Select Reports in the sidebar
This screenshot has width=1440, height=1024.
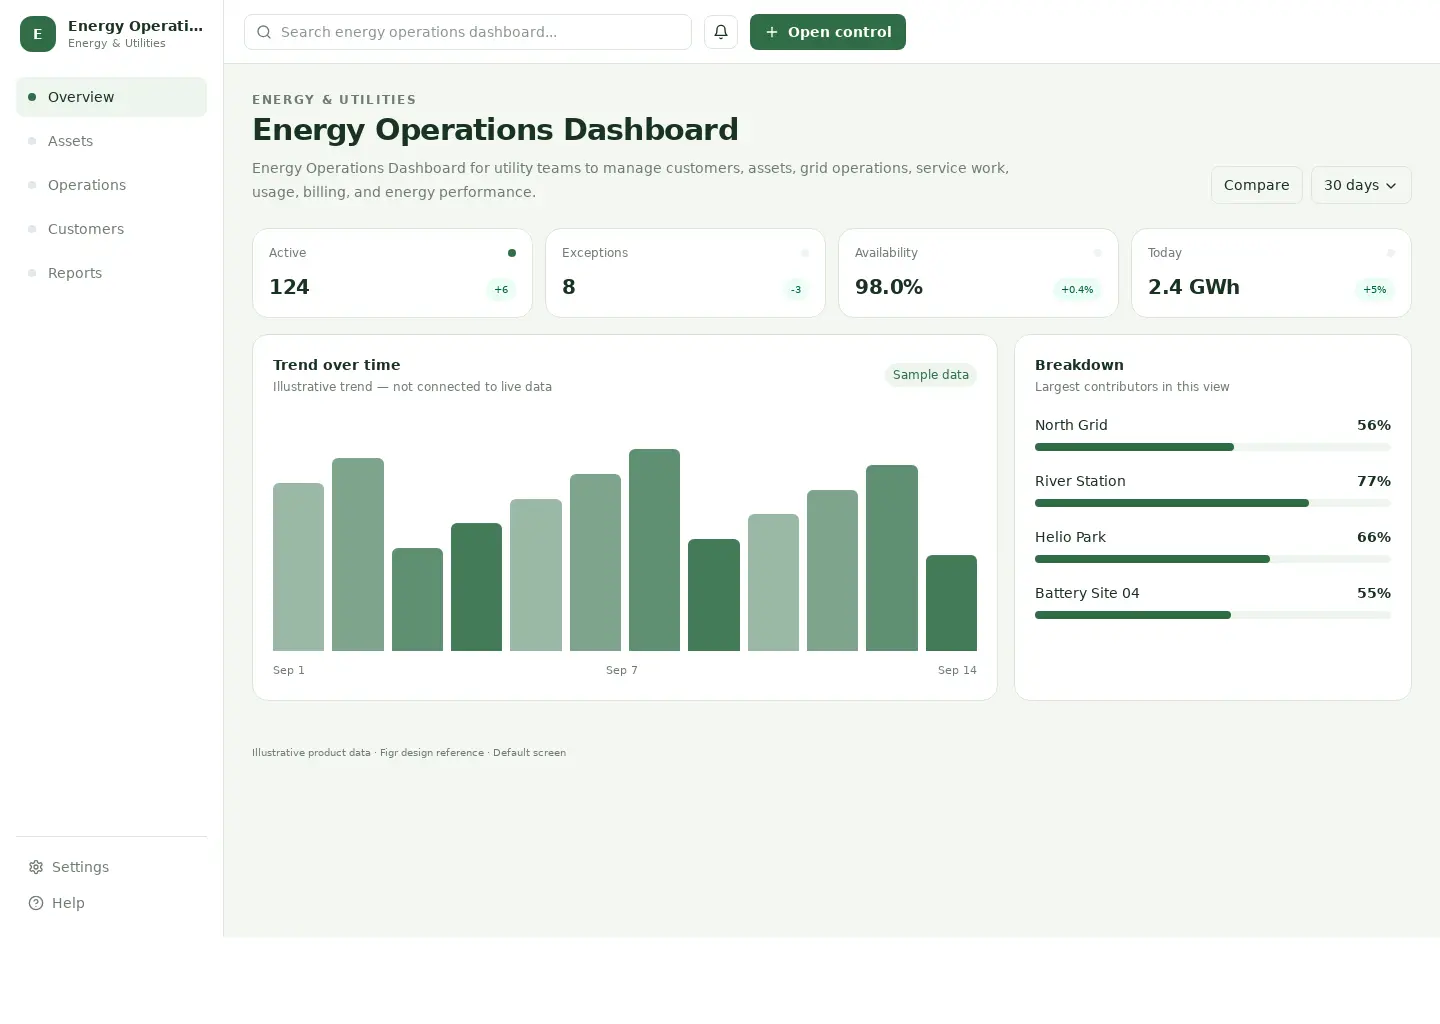click(x=112, y=273)
